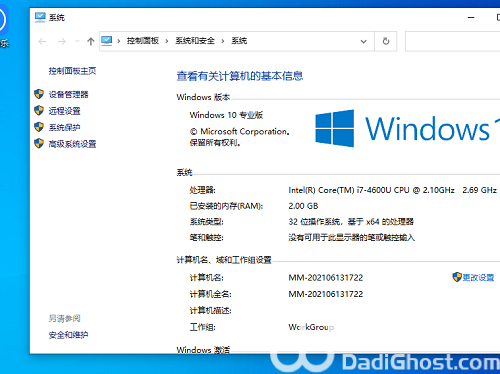Click shield icon beside 设备管理器
This screenshot has width=500, height=374.
pyautogui.click(x=39, y=94)
